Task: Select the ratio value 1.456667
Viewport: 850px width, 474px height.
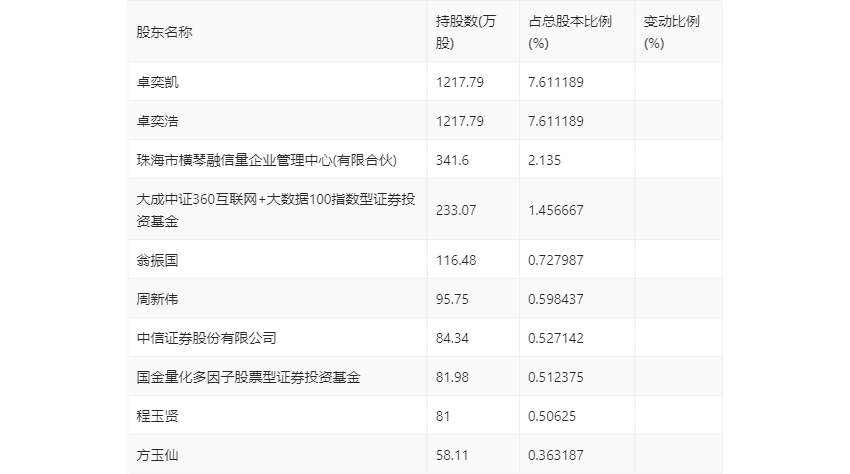Action: (x=556, y=210)
